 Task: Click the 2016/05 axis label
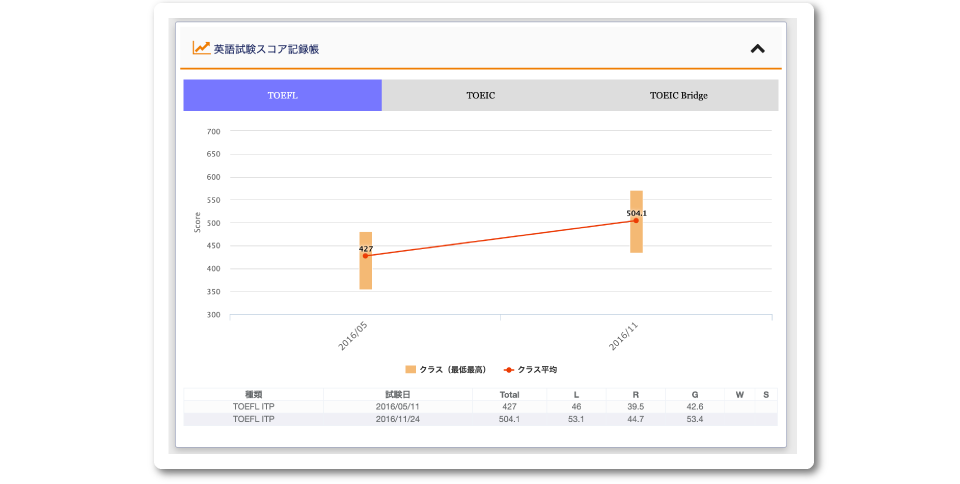click(x=353, y=337)
